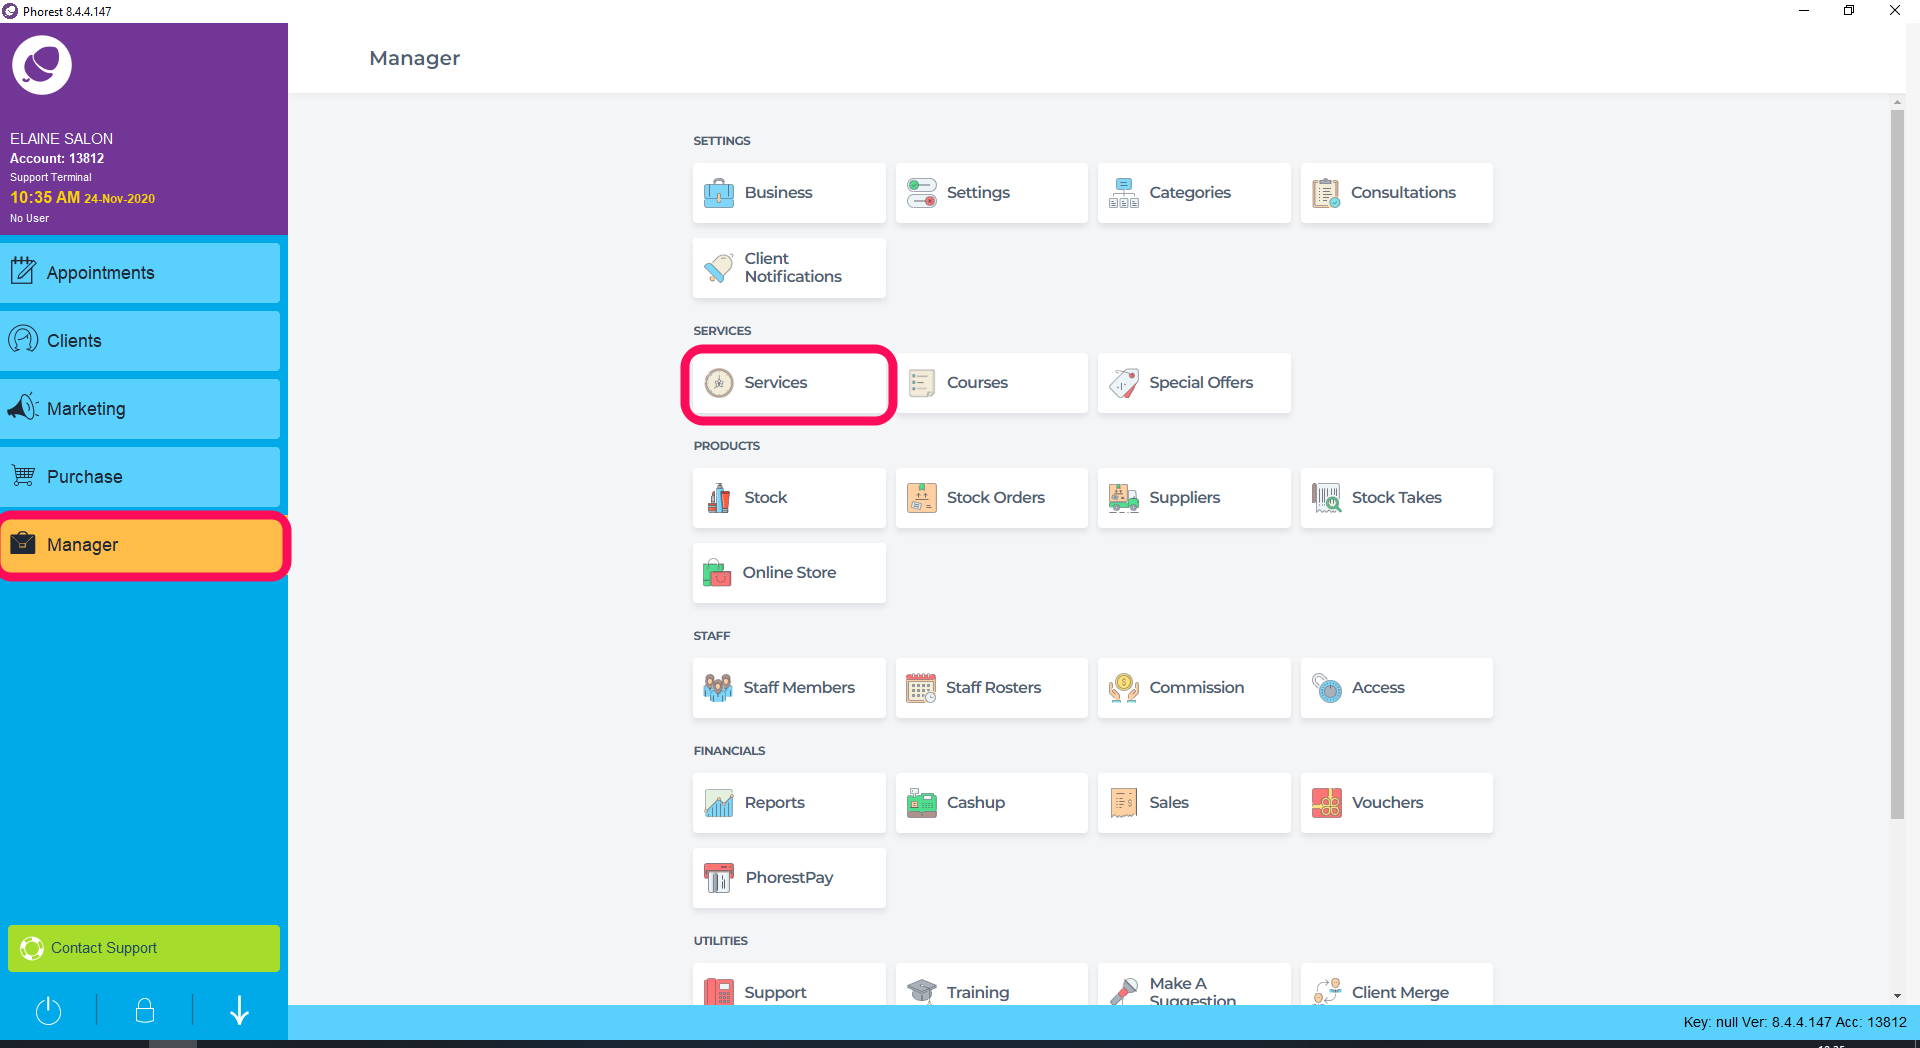The width and height of the screenshot is (1920, 1048).
Task: Click the '10:35 AM' clock text
Action: click(x=45, y=198)
